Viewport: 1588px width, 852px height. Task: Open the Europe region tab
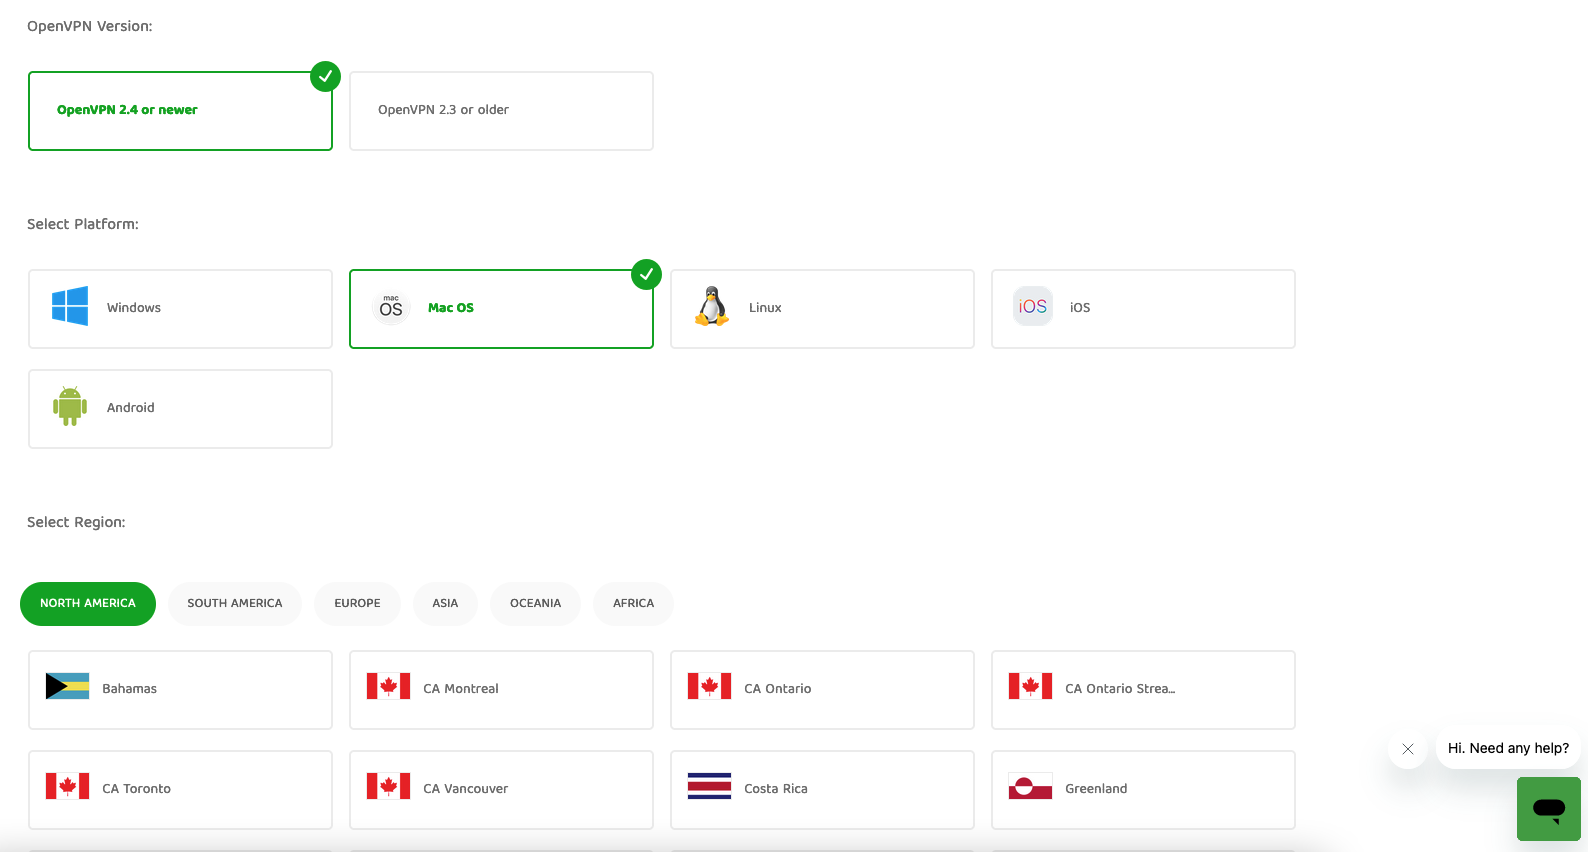click(x=357, y=604)
